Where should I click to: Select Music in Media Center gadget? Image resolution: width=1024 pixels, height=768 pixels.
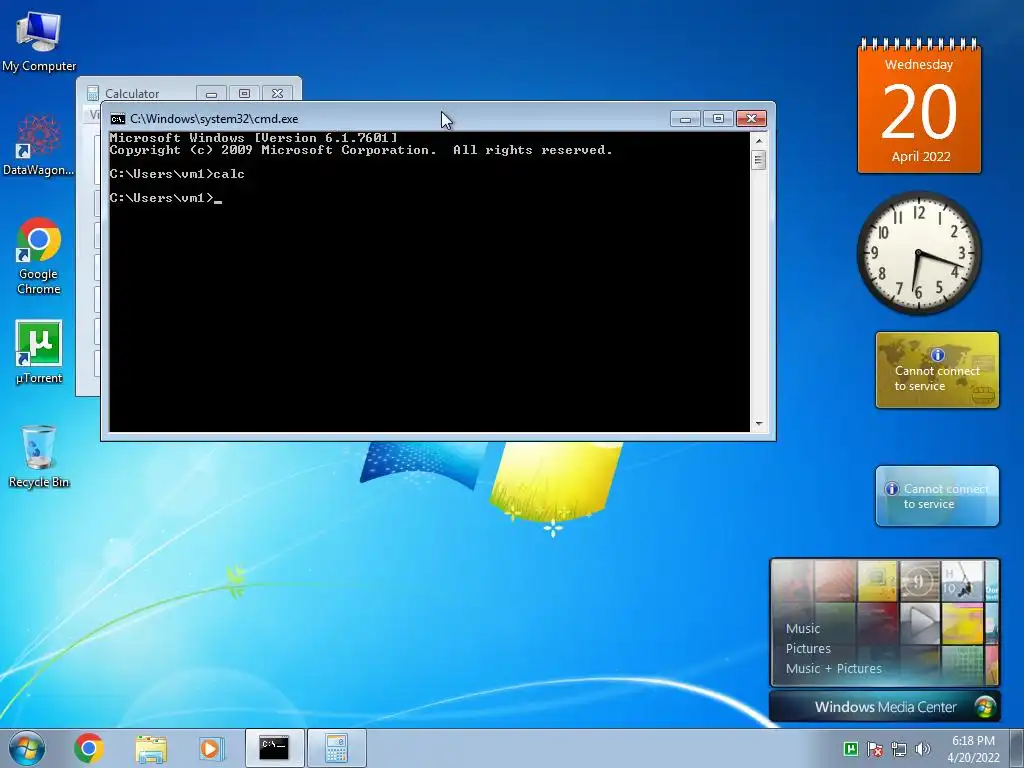(x=803, y=628)
